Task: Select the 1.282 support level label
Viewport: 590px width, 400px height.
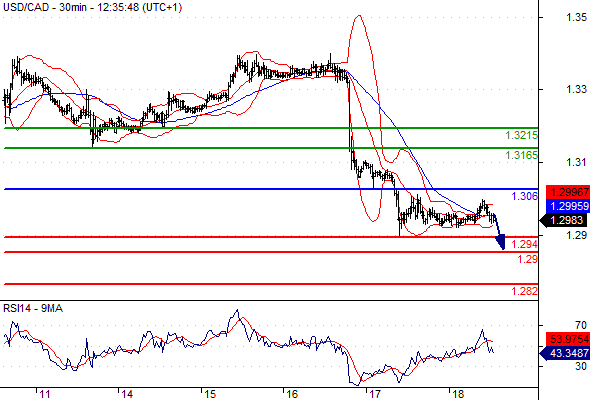Action: [525, 291]
